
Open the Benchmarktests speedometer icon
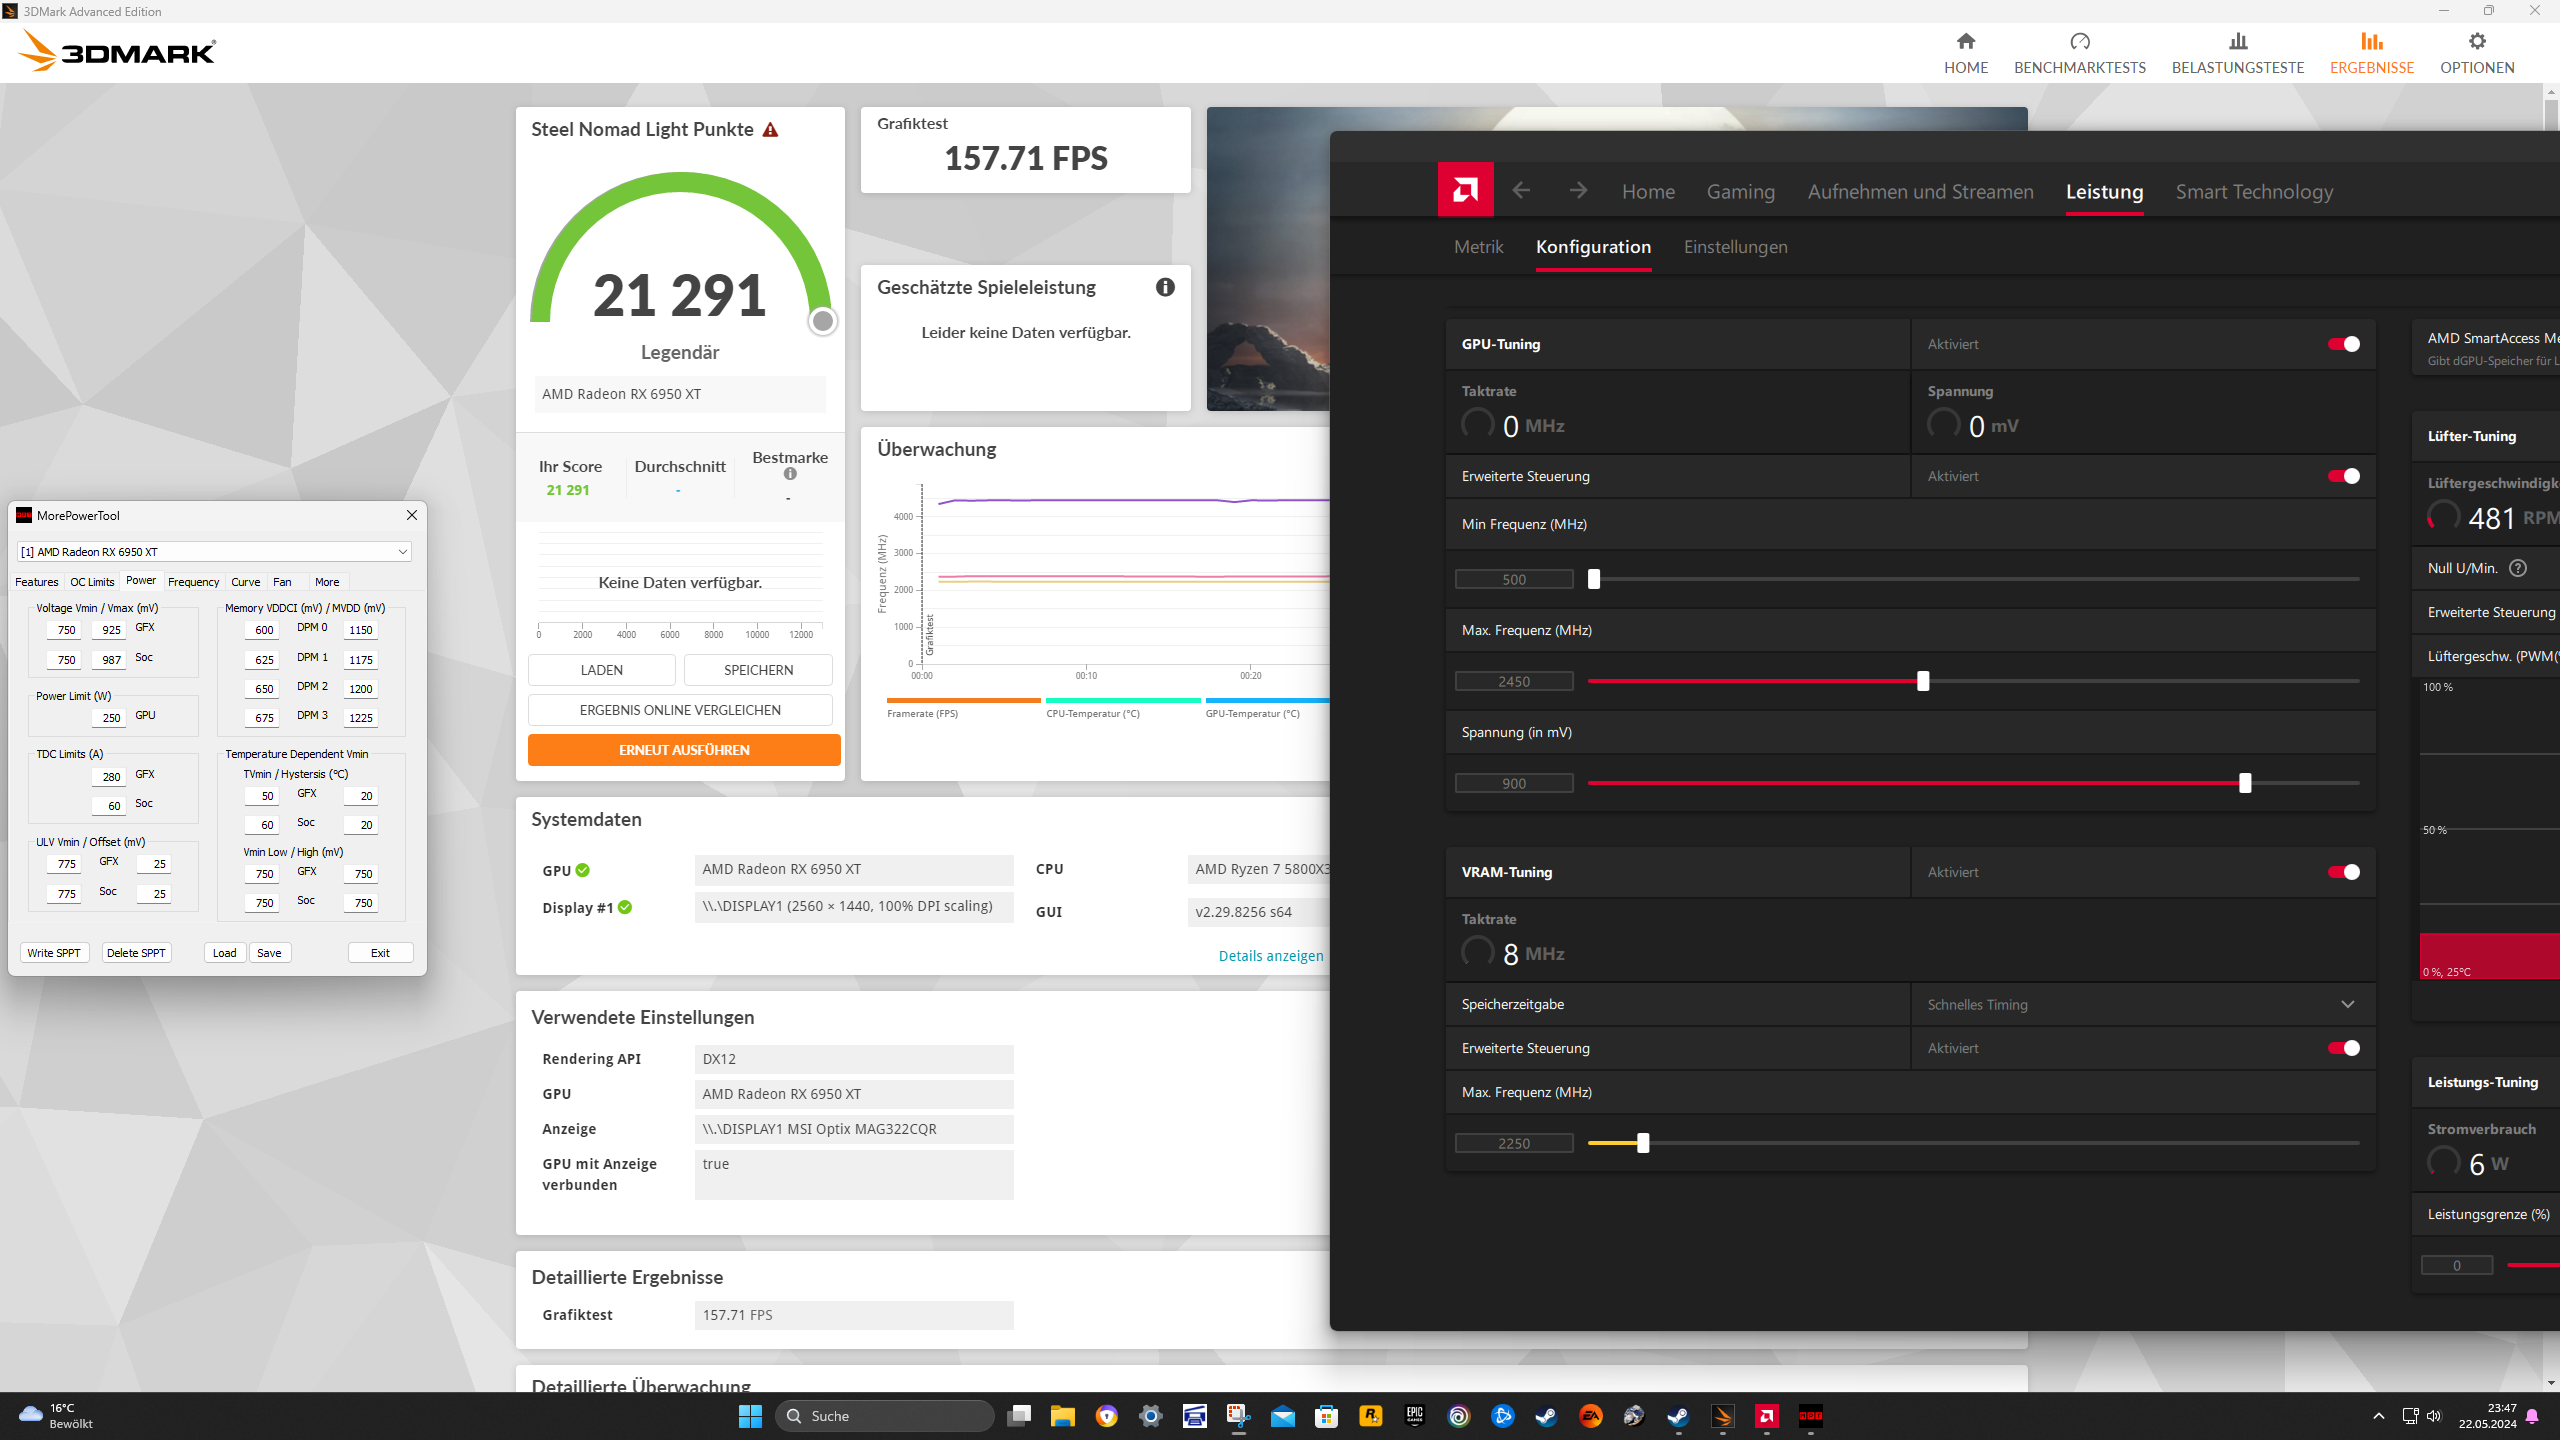click(x=2079, y=42)
